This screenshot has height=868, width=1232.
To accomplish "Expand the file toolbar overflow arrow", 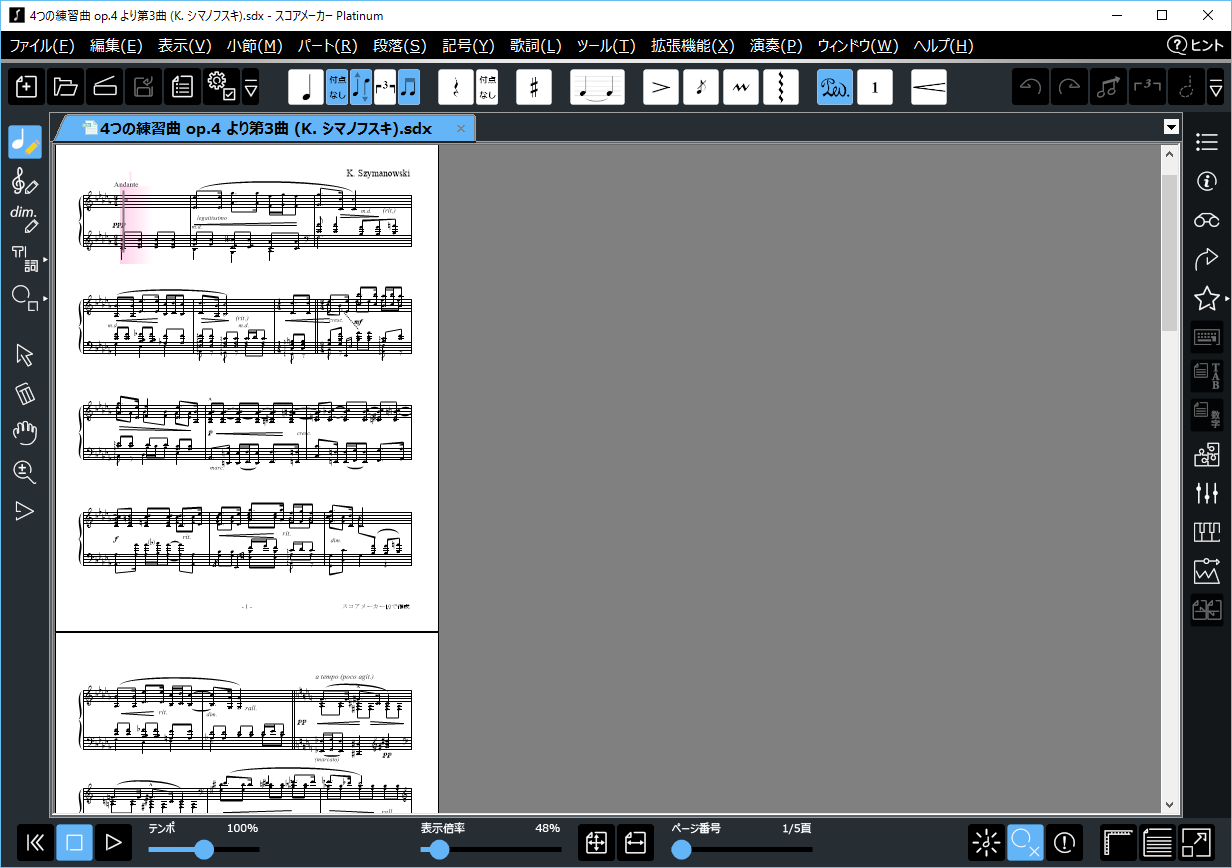I will coord(251,88).
